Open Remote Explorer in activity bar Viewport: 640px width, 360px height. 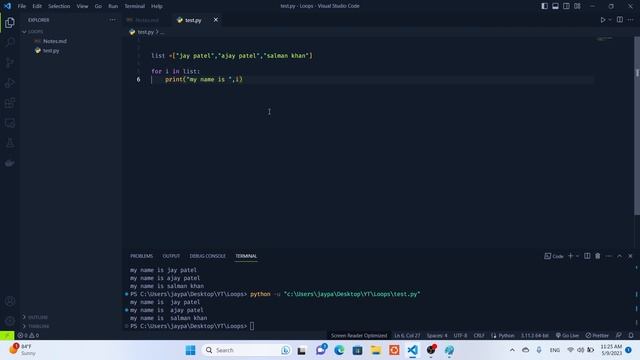tap(10, 122)
